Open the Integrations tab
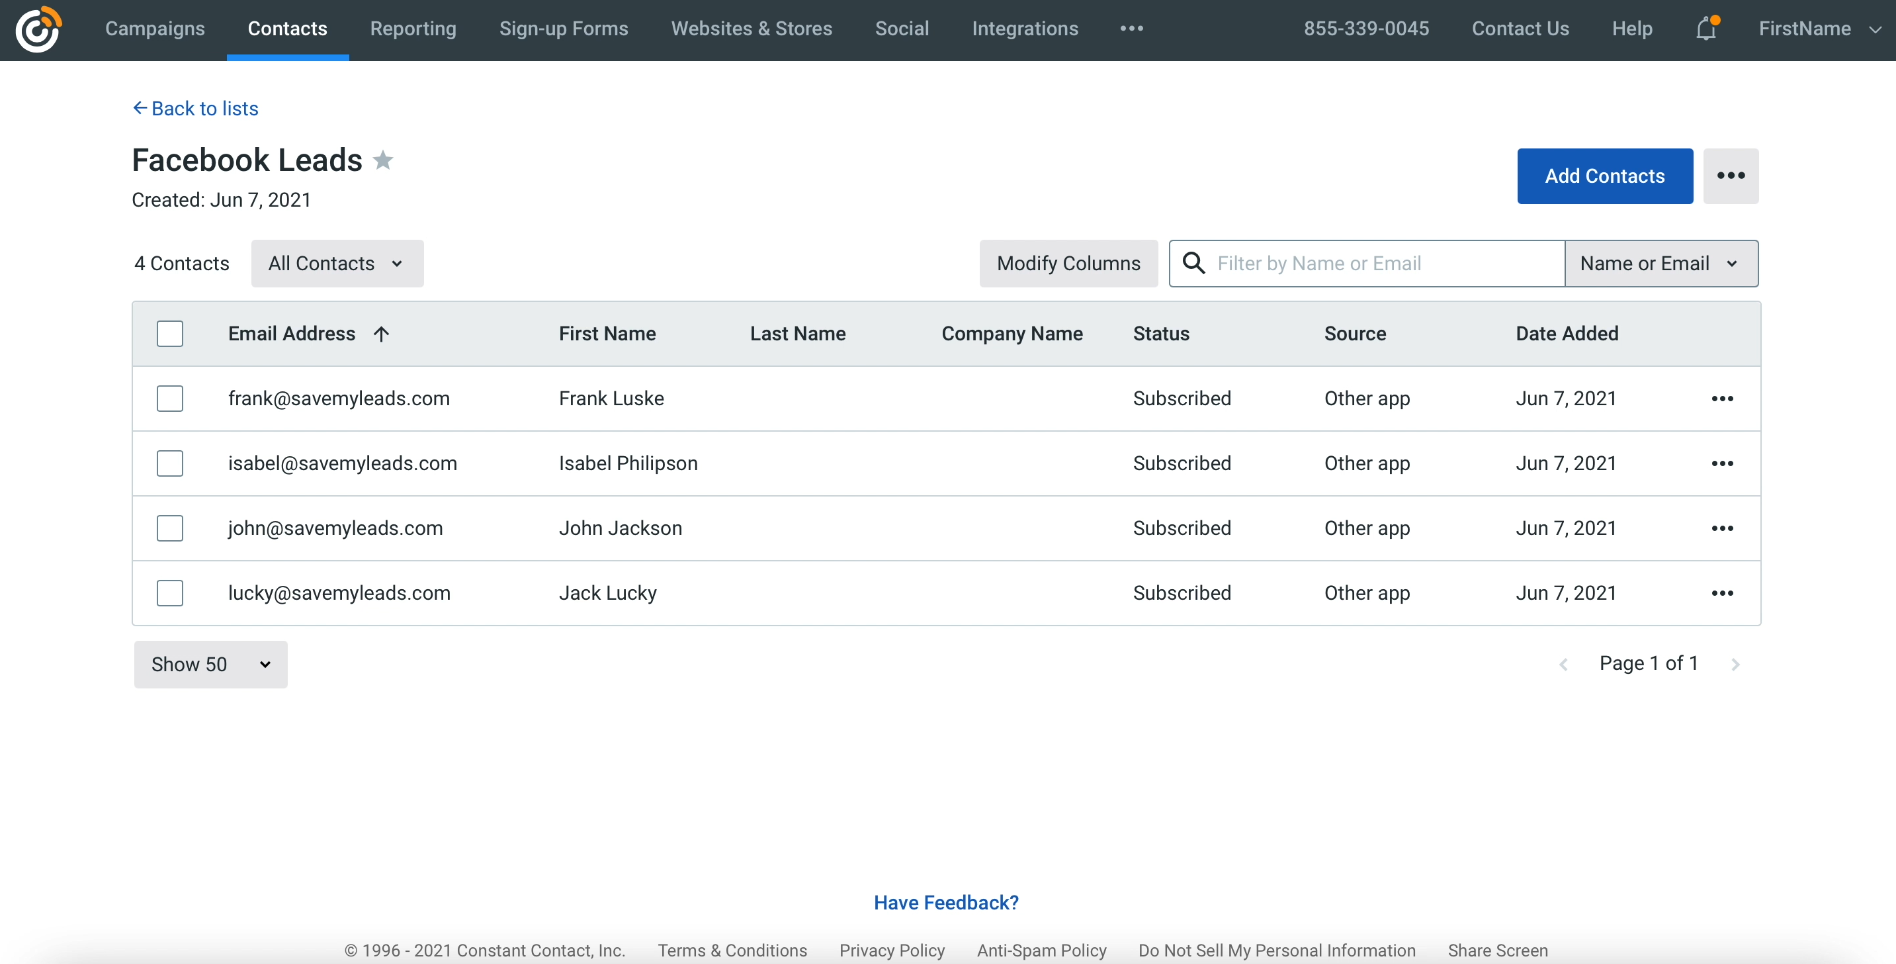The width and height of the screenshot is (1896, 964). pos(1025,29)
